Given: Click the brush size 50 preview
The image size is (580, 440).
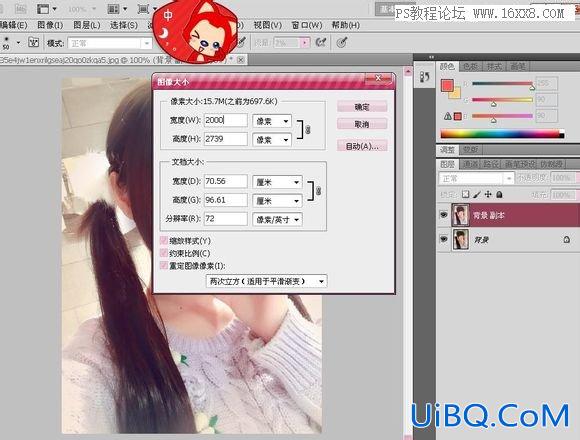Looking at the screenshot, I should tap(6, 43).
